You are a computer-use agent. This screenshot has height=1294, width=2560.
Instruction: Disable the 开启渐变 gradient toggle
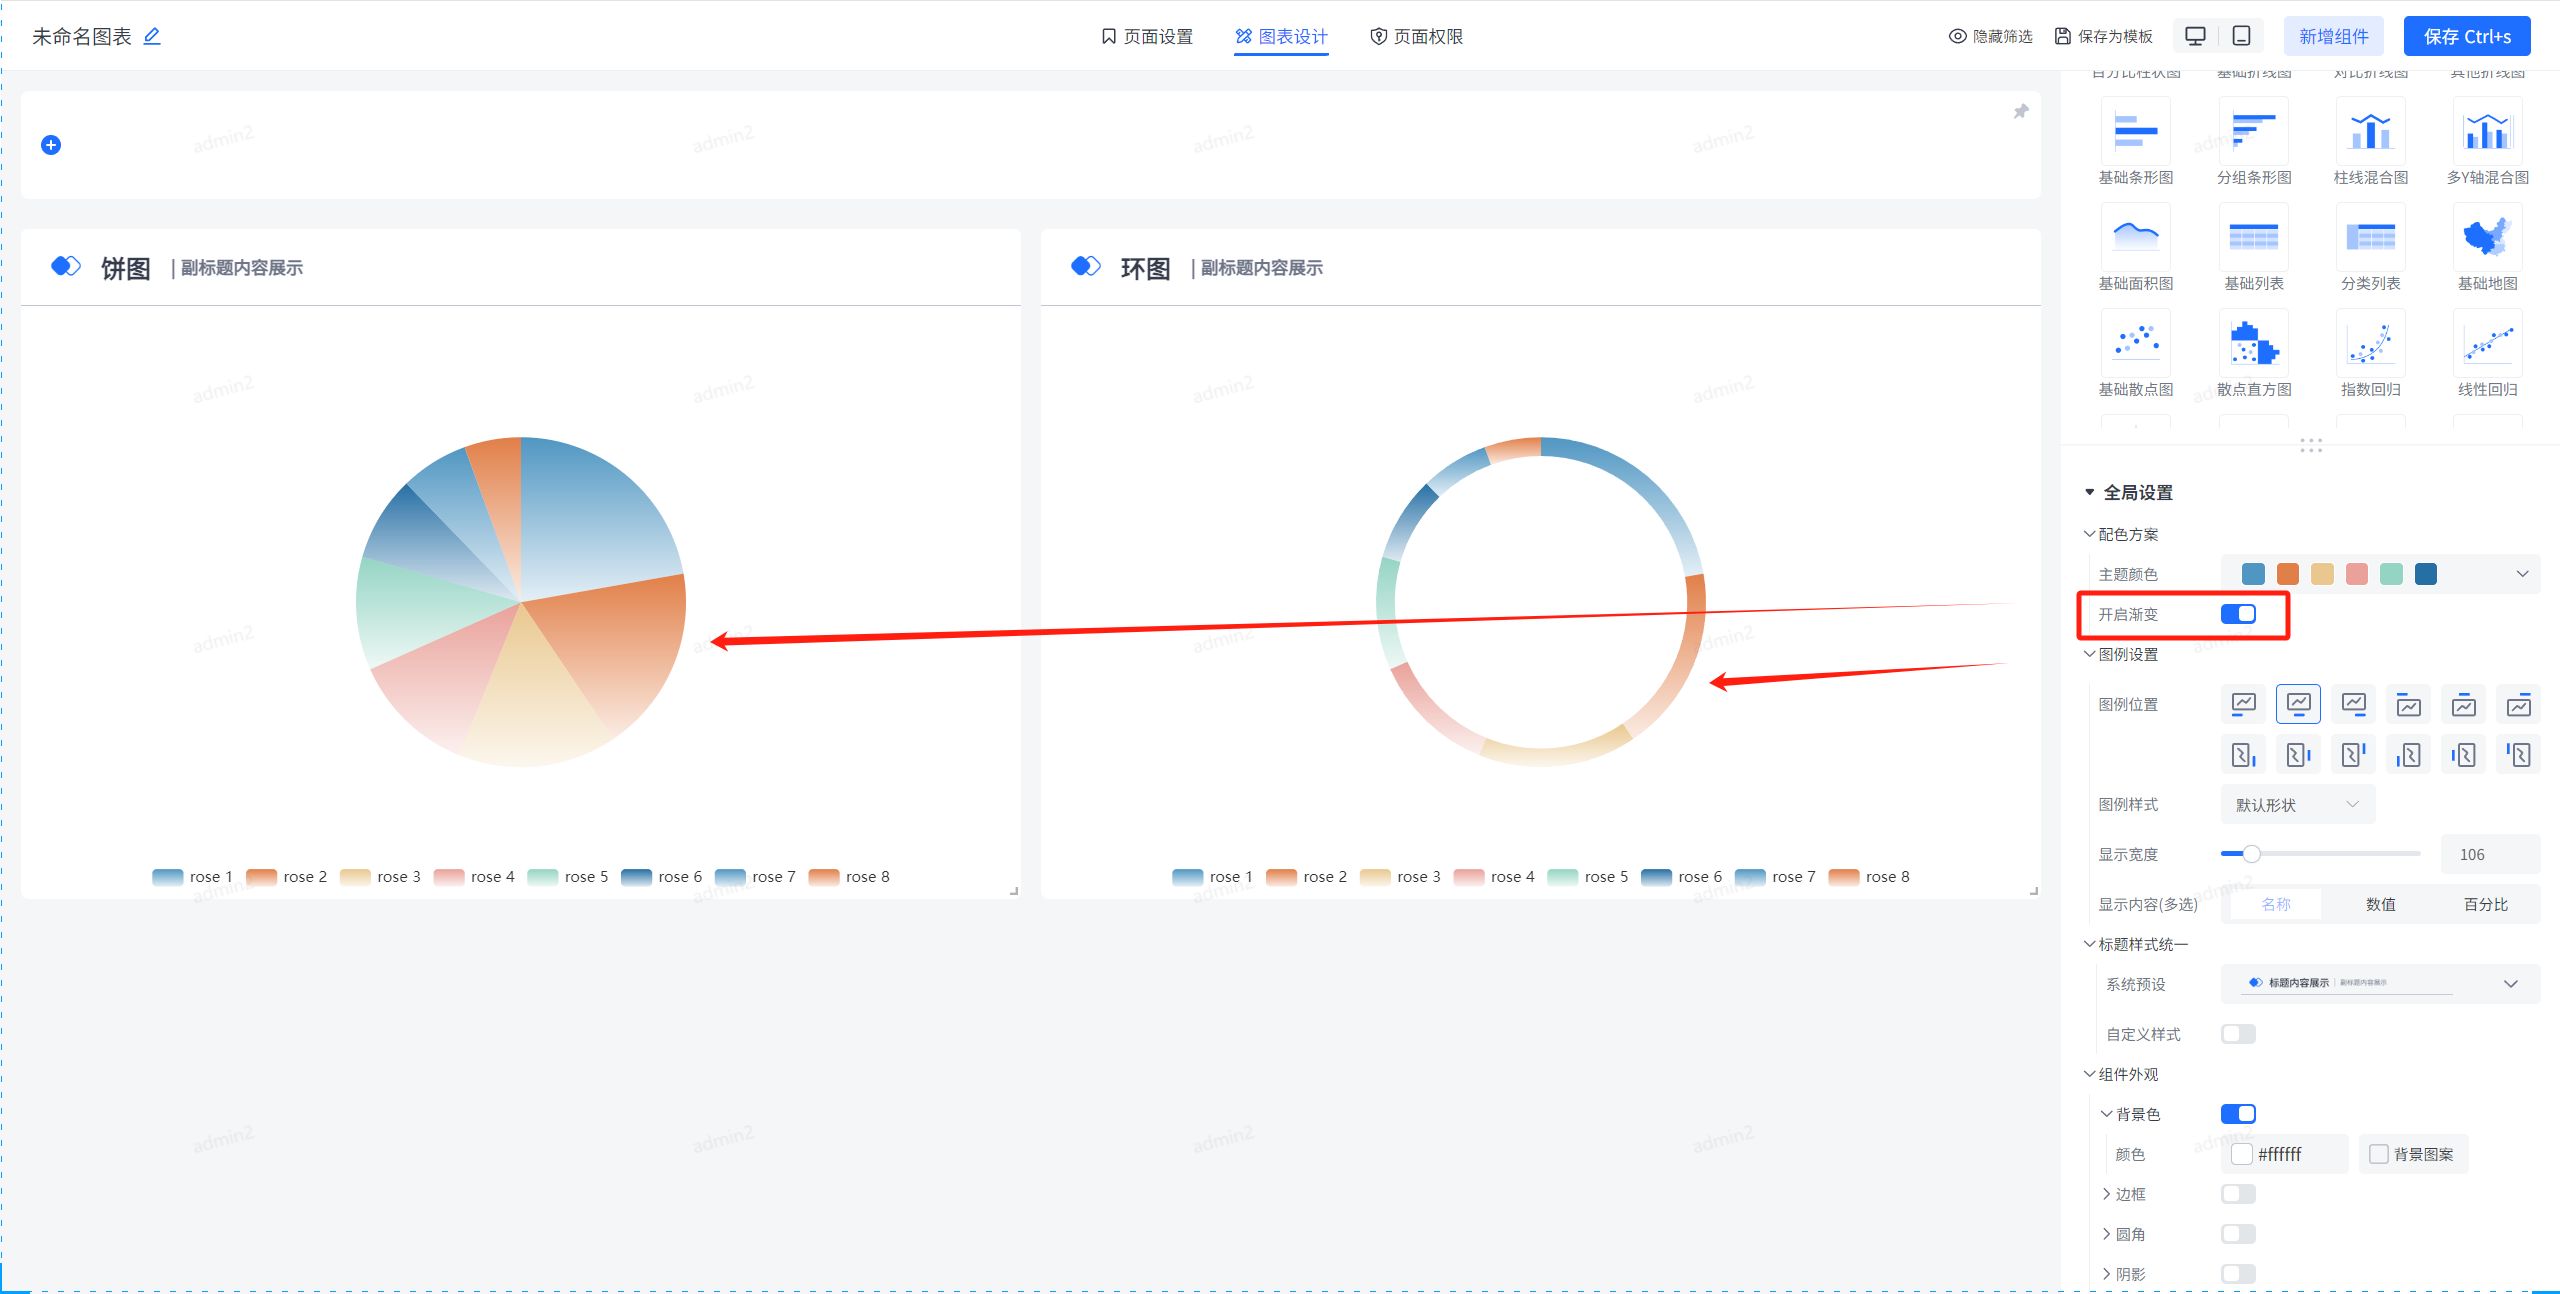(2238, 614)
